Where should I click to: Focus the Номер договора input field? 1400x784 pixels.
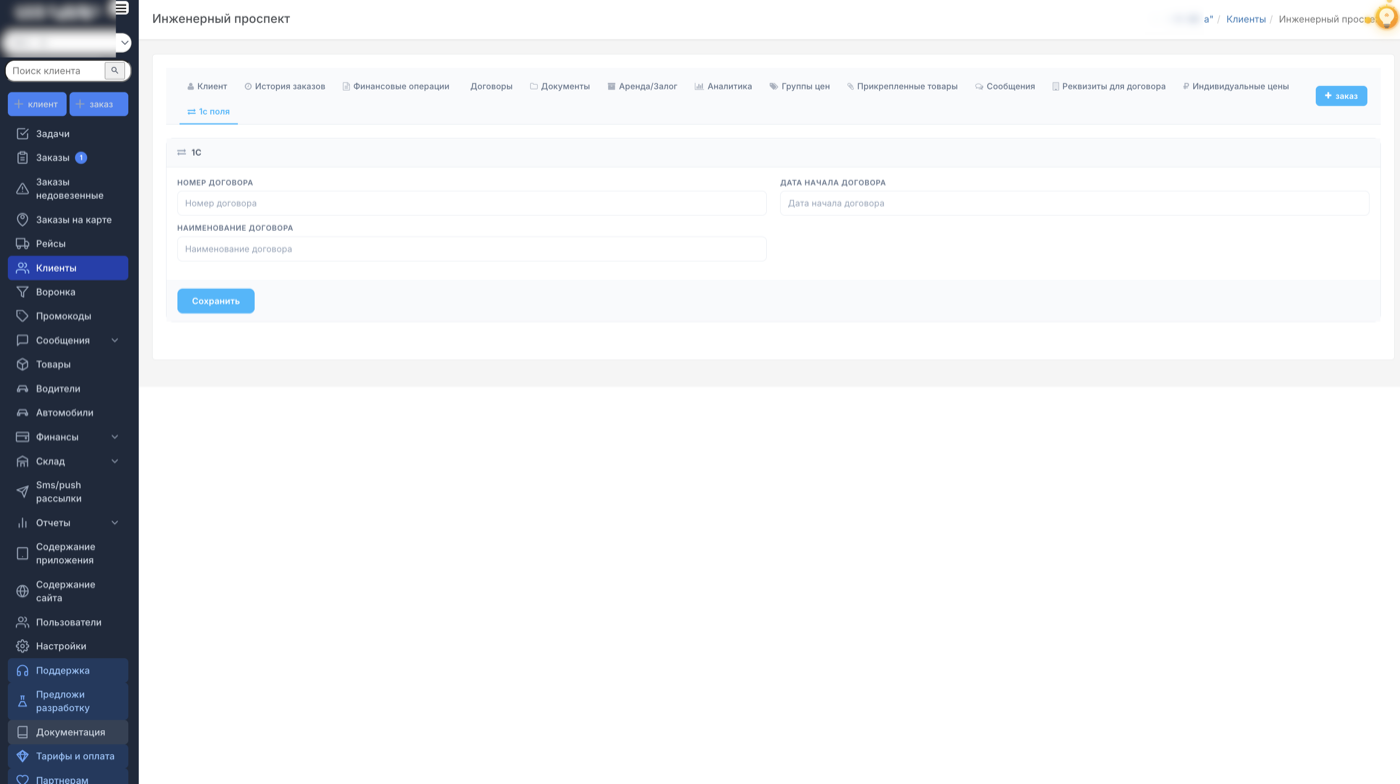click(x=471, y=204)
